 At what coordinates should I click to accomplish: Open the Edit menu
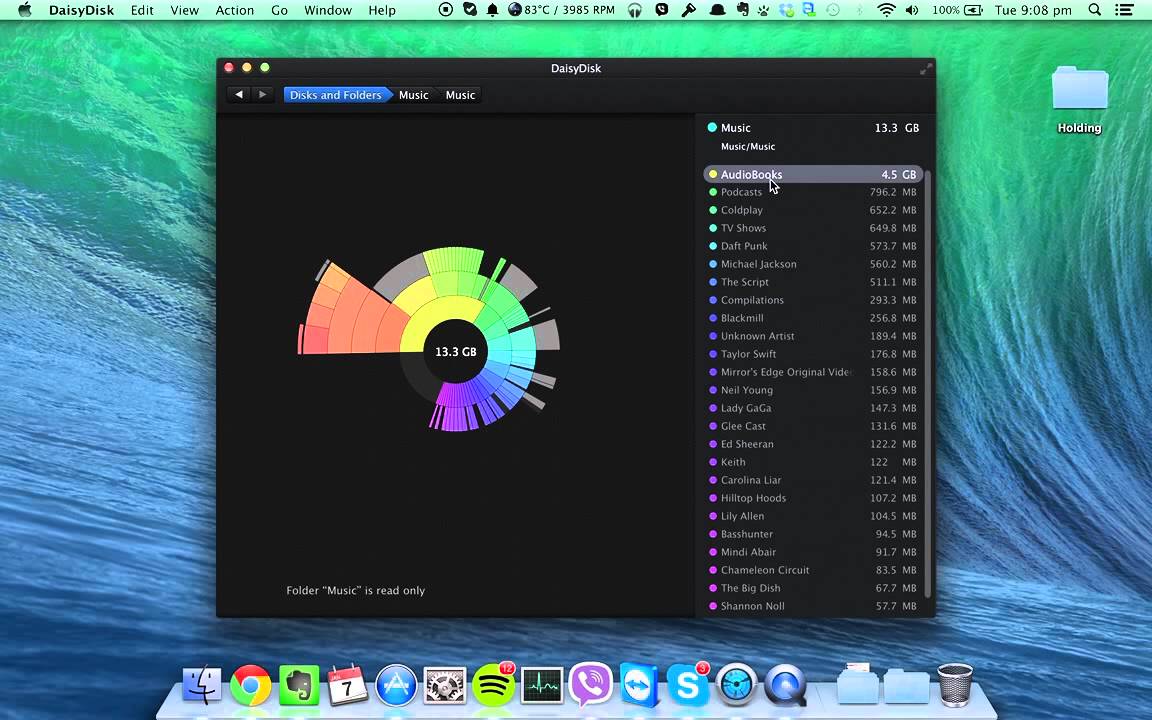tap(142, 10)
